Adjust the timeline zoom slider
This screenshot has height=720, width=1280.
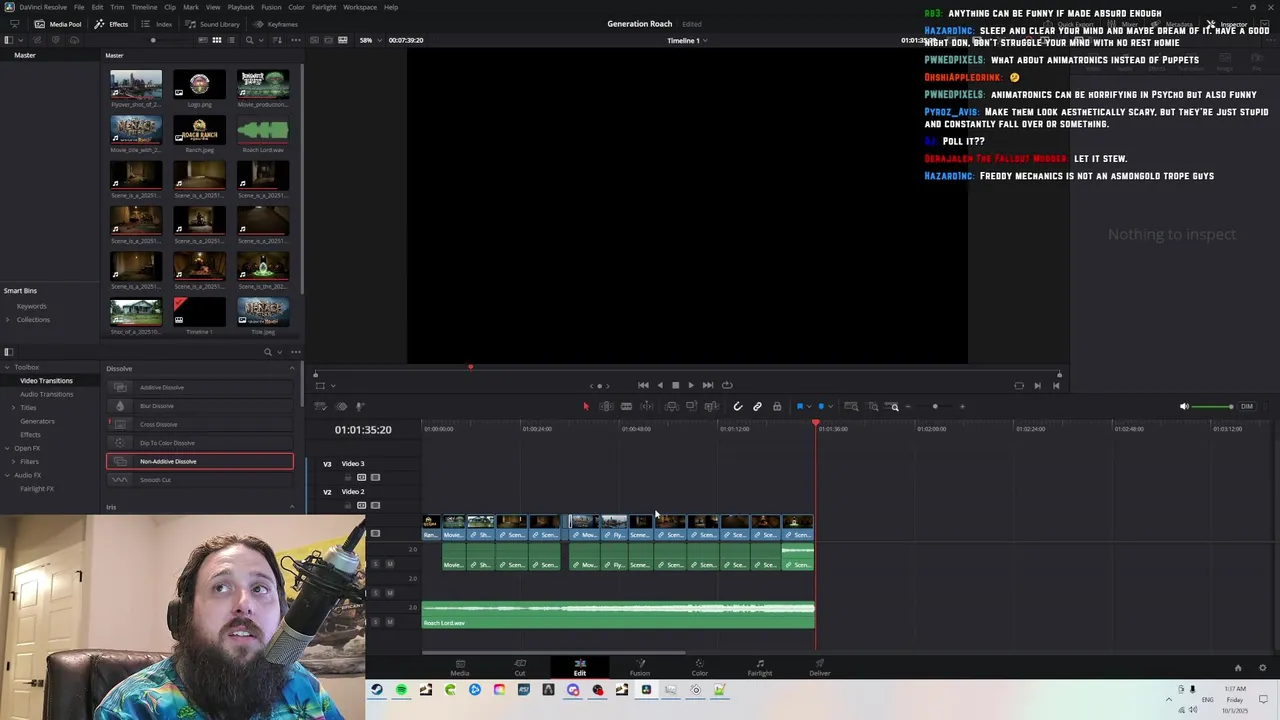click(x=935, y=407)
